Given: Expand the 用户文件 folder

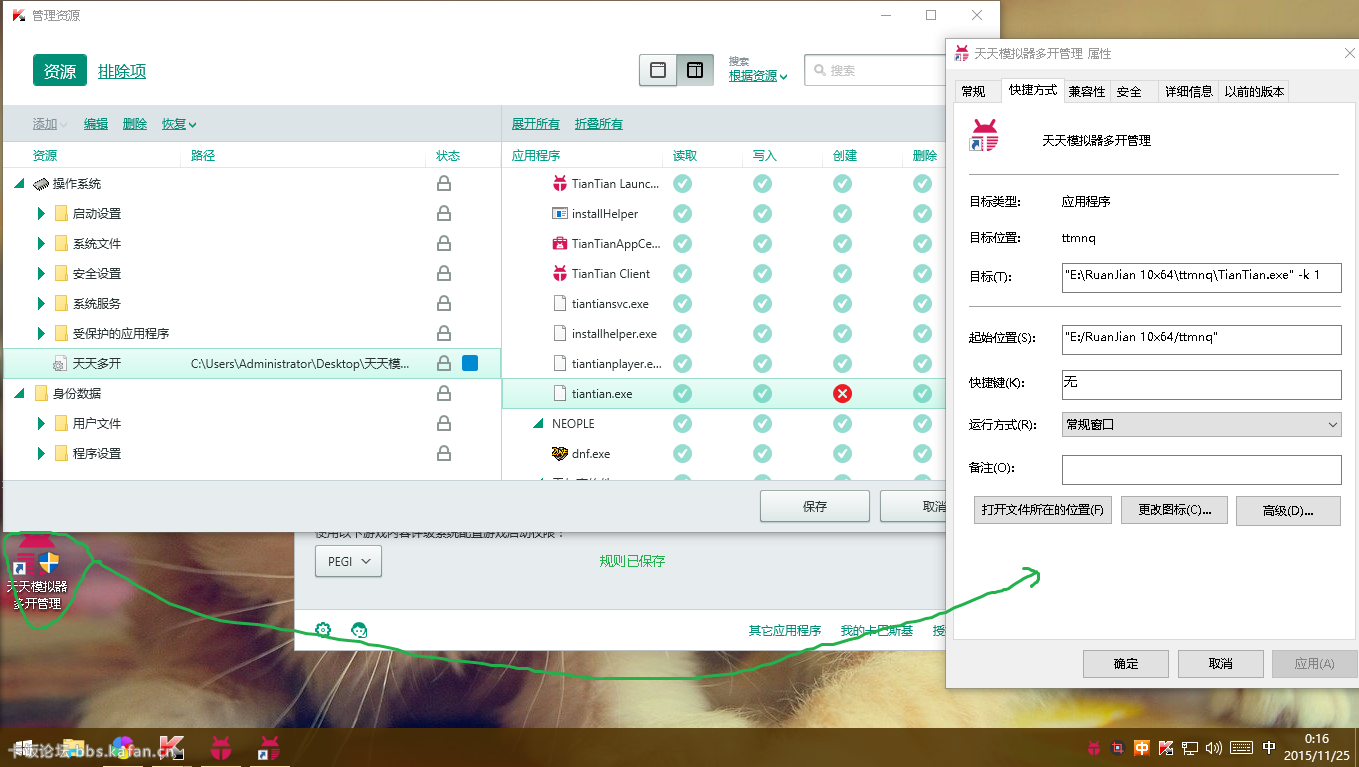Looking at the screenshot, I should pyautogui.click(x=40, y=424).
